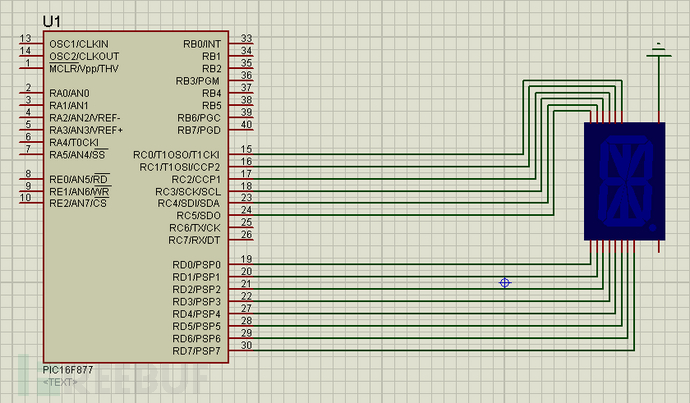Select the RD2/PSP2 pin label
This screenshot has height=403, width=690.
tap(196, 289)
